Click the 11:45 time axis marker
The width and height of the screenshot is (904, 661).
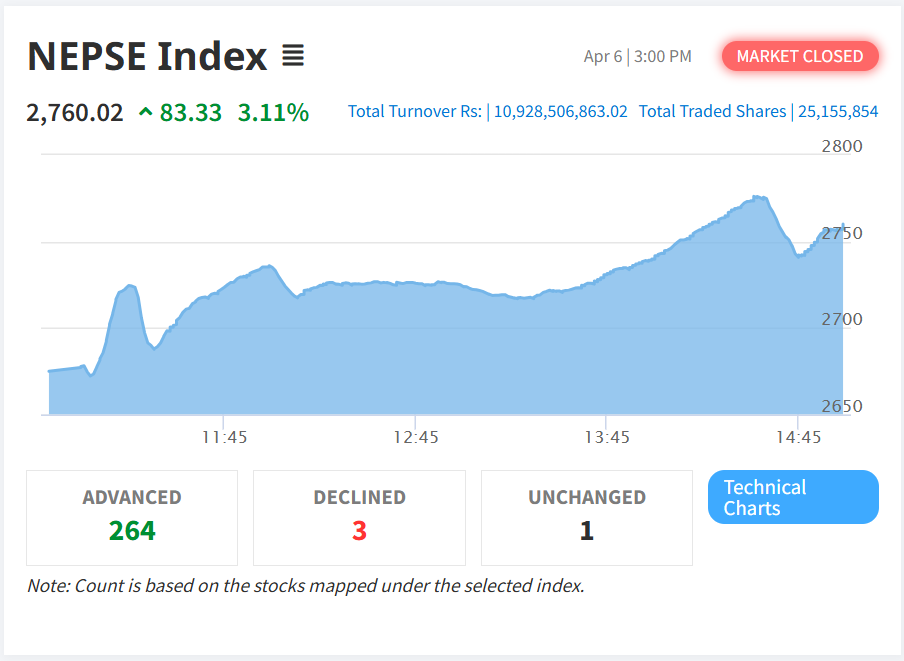[x=224, y=437]
